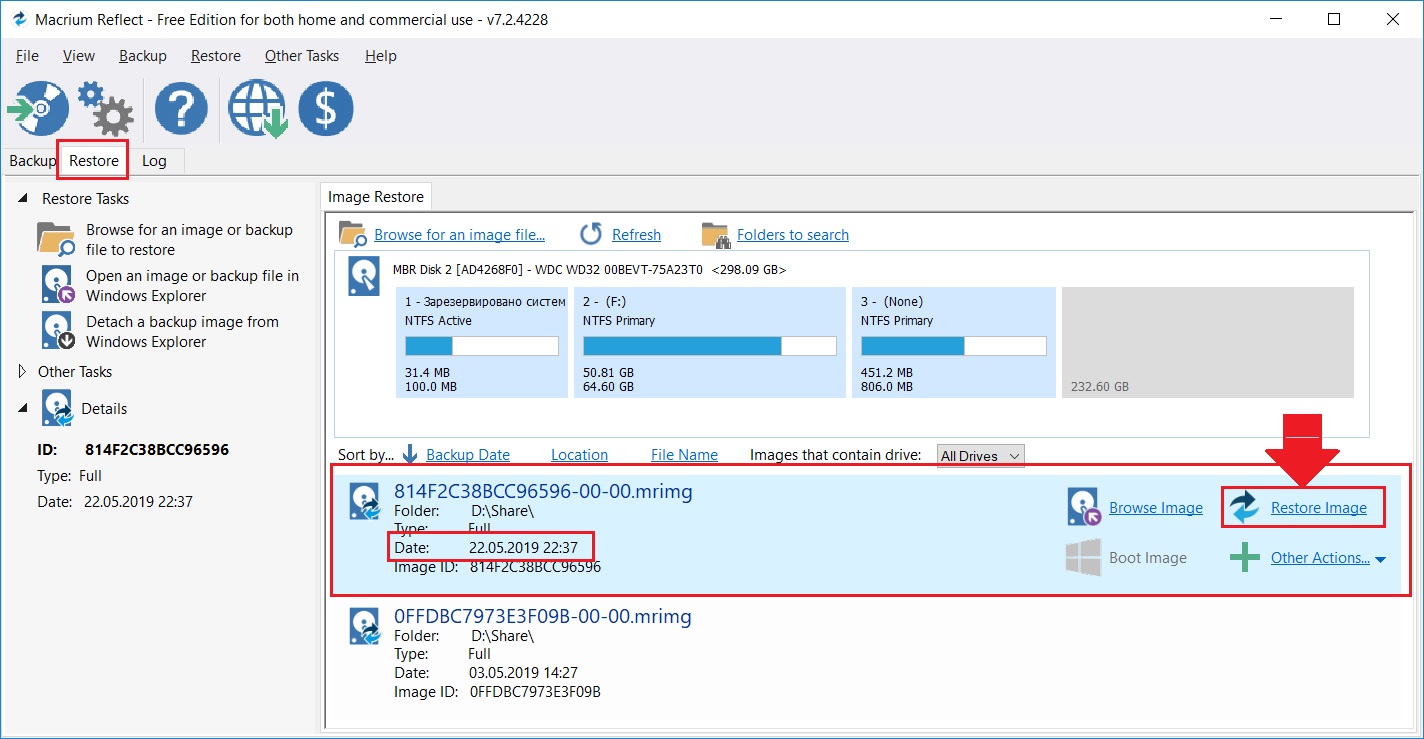Click the Details disk icon in sidebar
This screenshot has height=739, width=1424.
(x=58, y=409)
